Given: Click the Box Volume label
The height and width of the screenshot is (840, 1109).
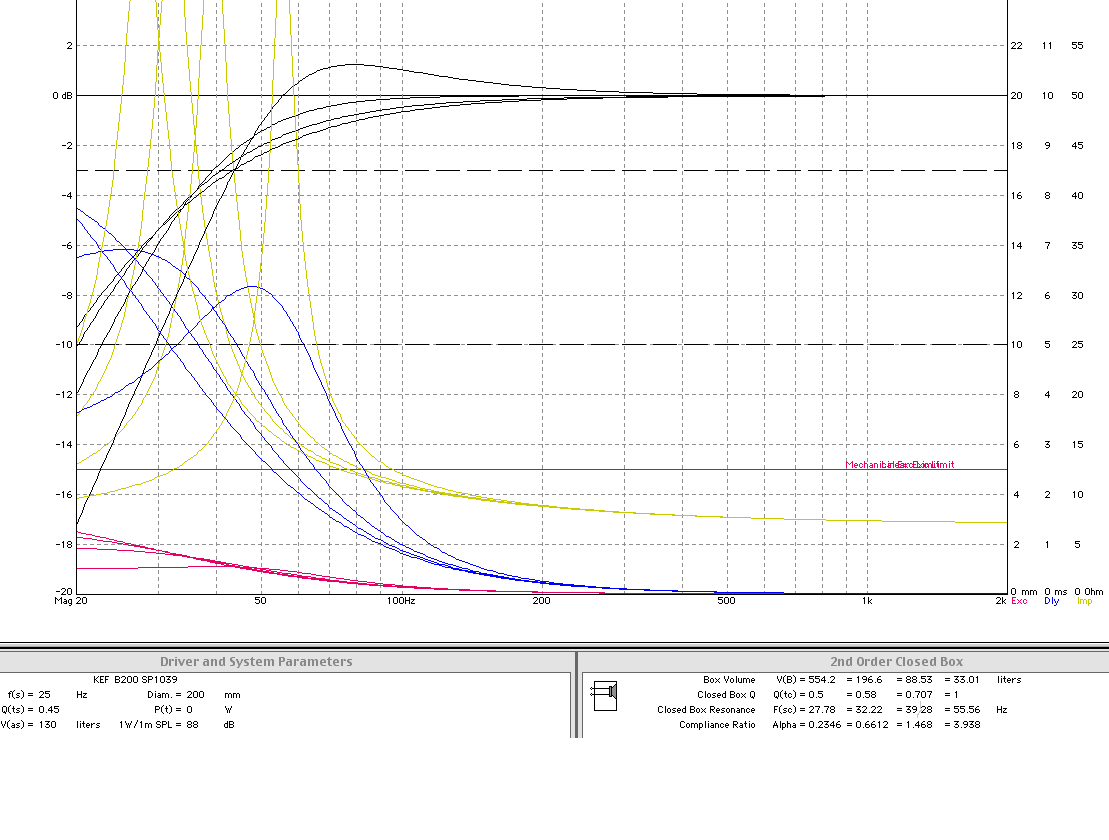Looking at the screenshot, I should click(729, 679).
